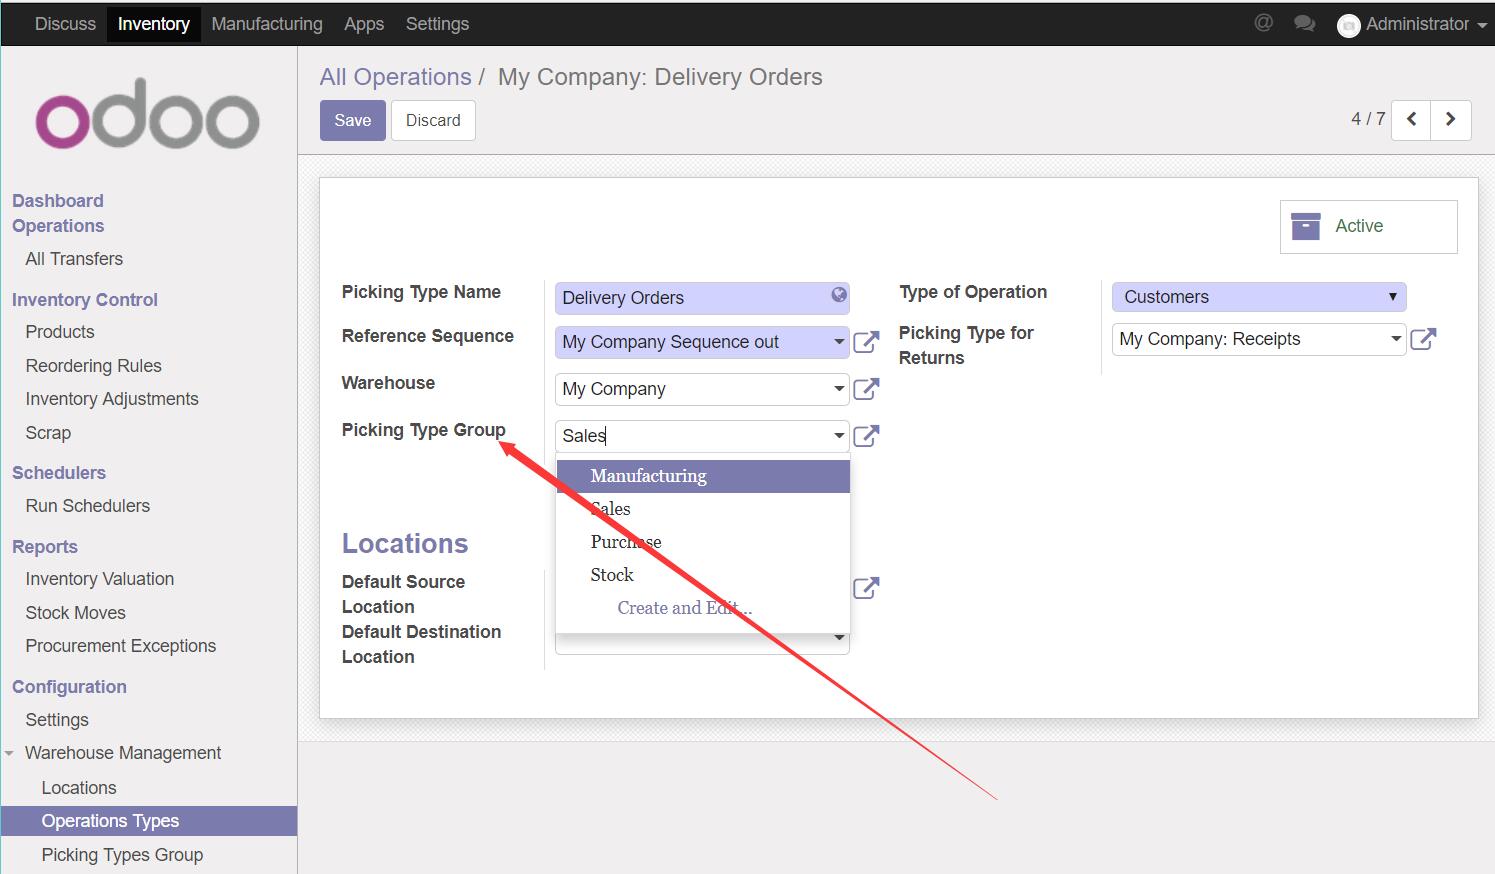Open Configuration Settings in sidebar

click(57, 720)
